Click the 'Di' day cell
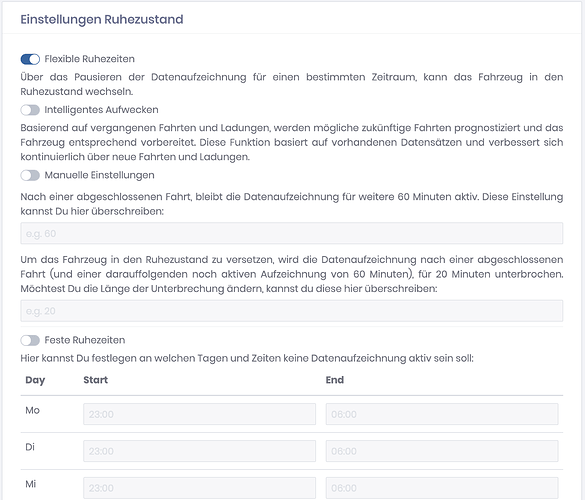This screenshot has height=500, width=585. tap(30, 447)
